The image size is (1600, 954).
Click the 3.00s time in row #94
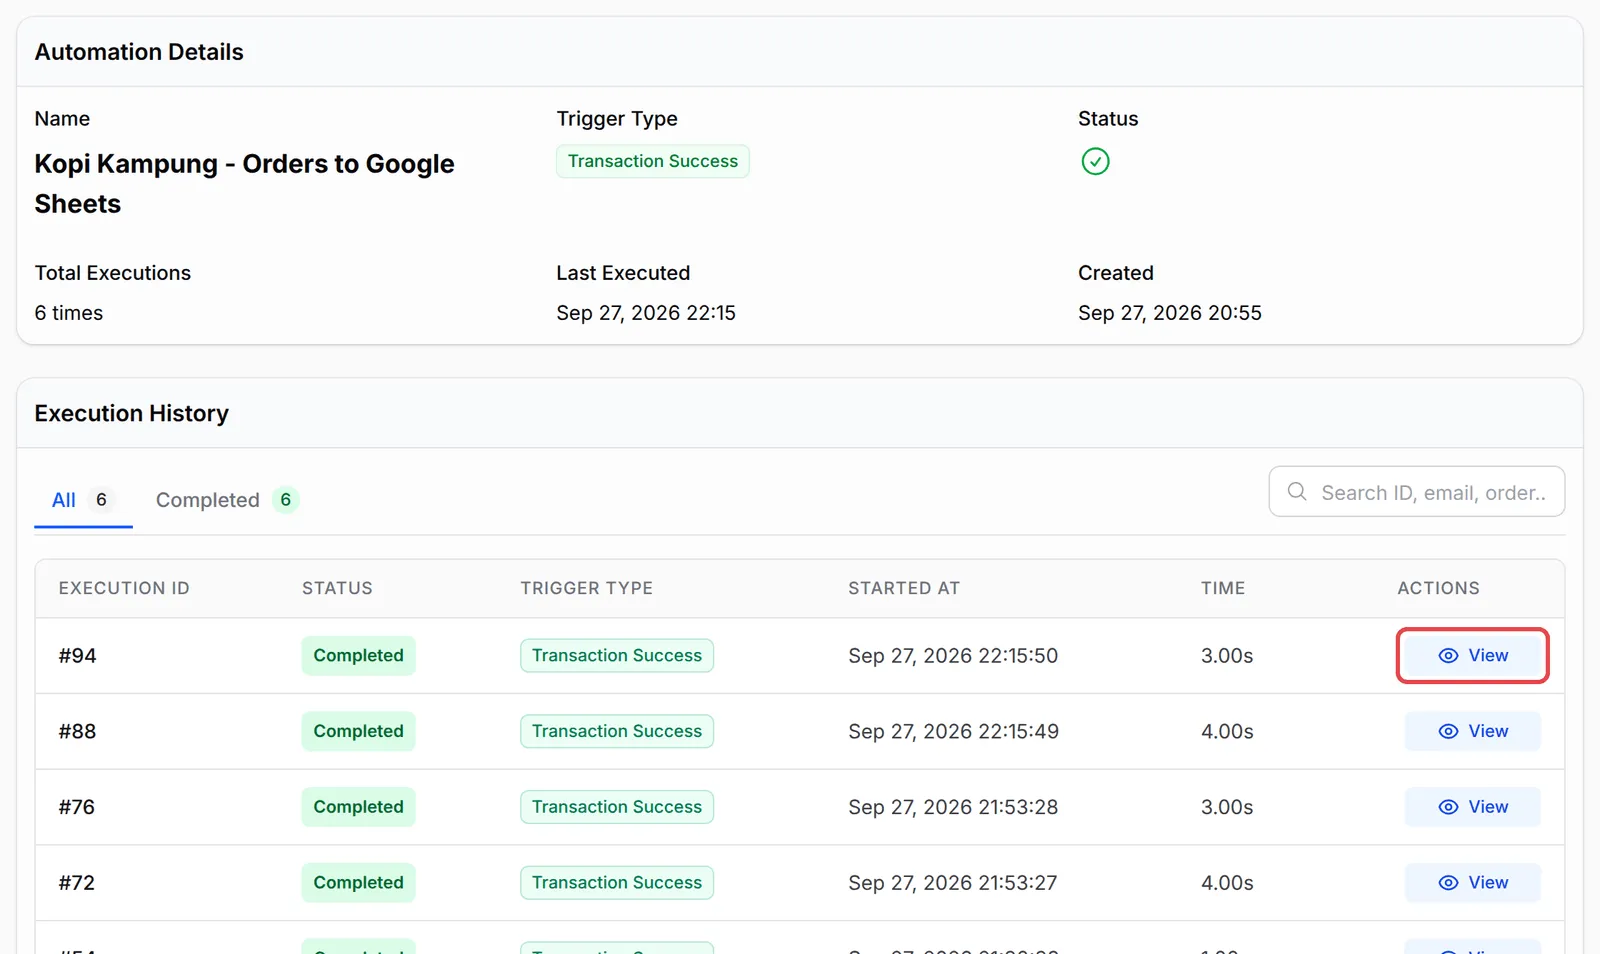1227,656
